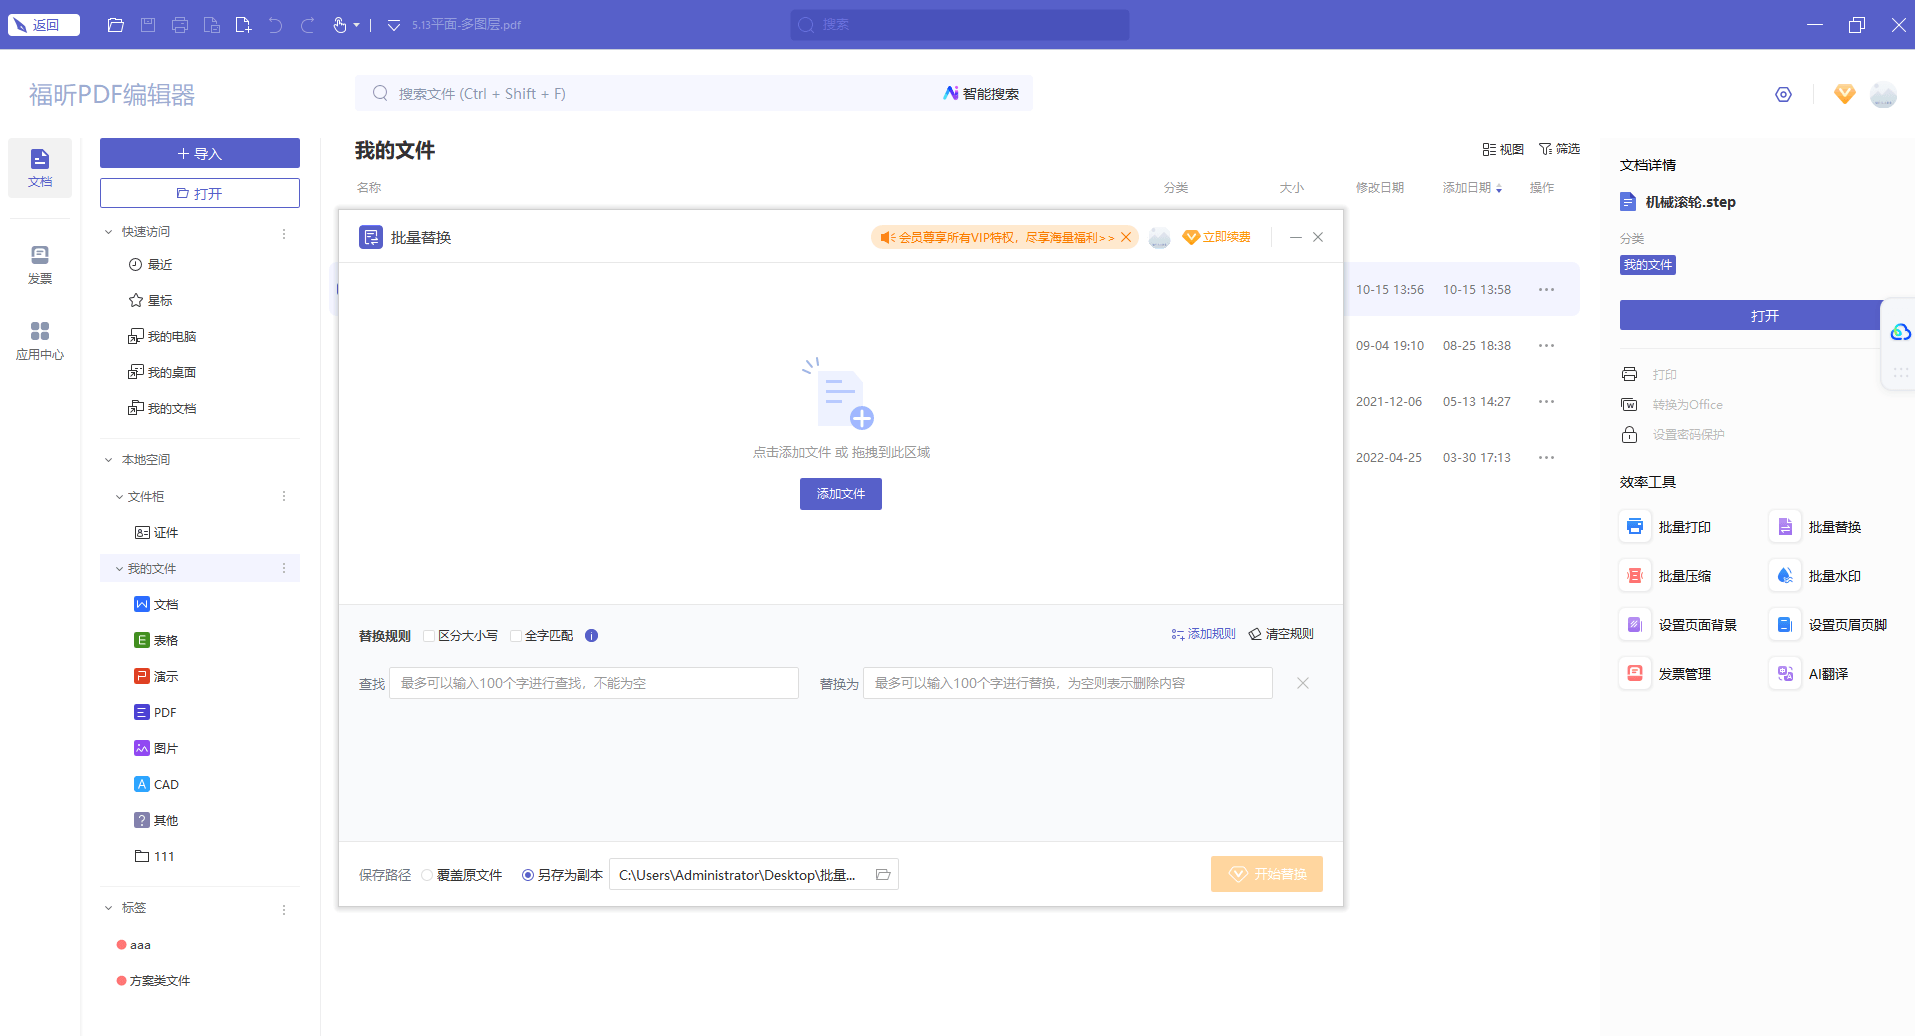
Task: Open 批量打印 tool
Action: [1666, 527]
